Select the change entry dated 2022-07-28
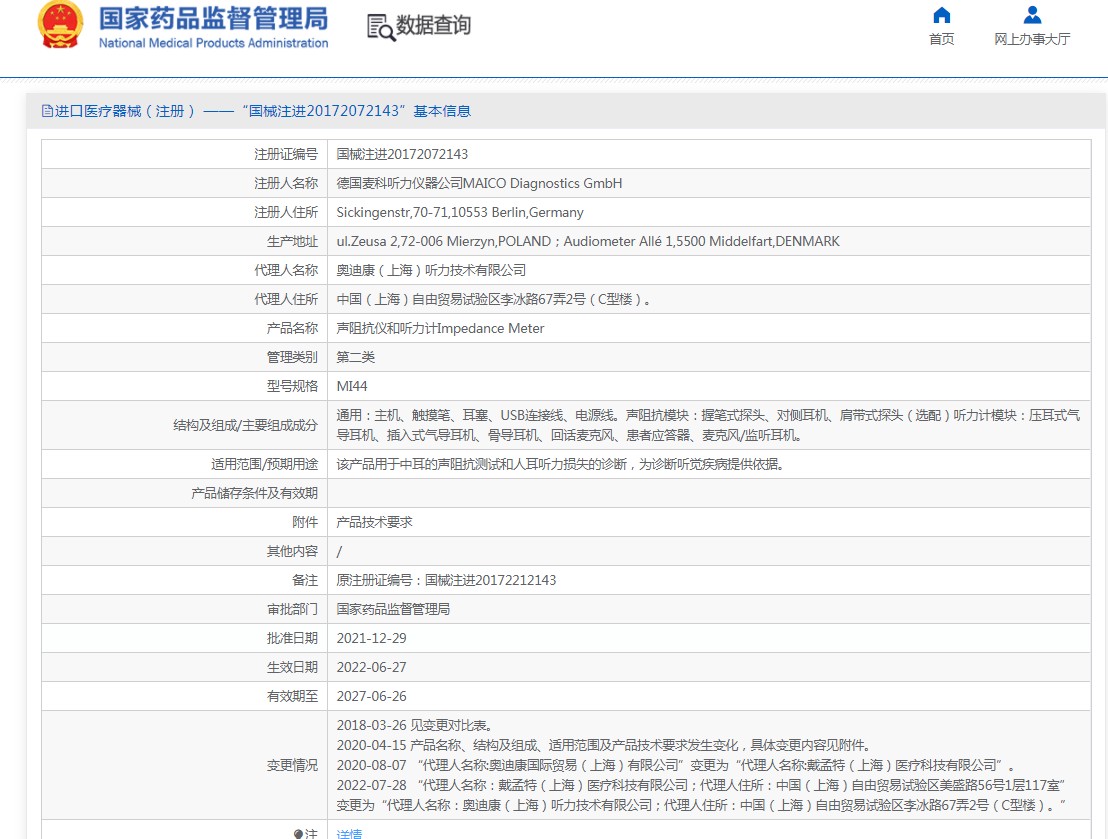 pos(701,794)
